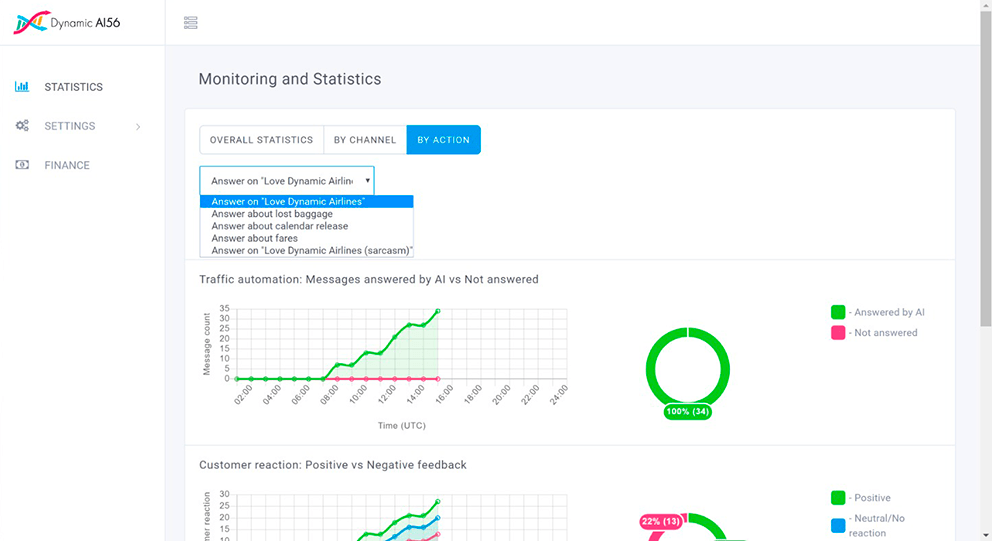Screen dimensions: 992x541
Task: Click the 100% (34) donut label
Action: (x=688, y=412)
